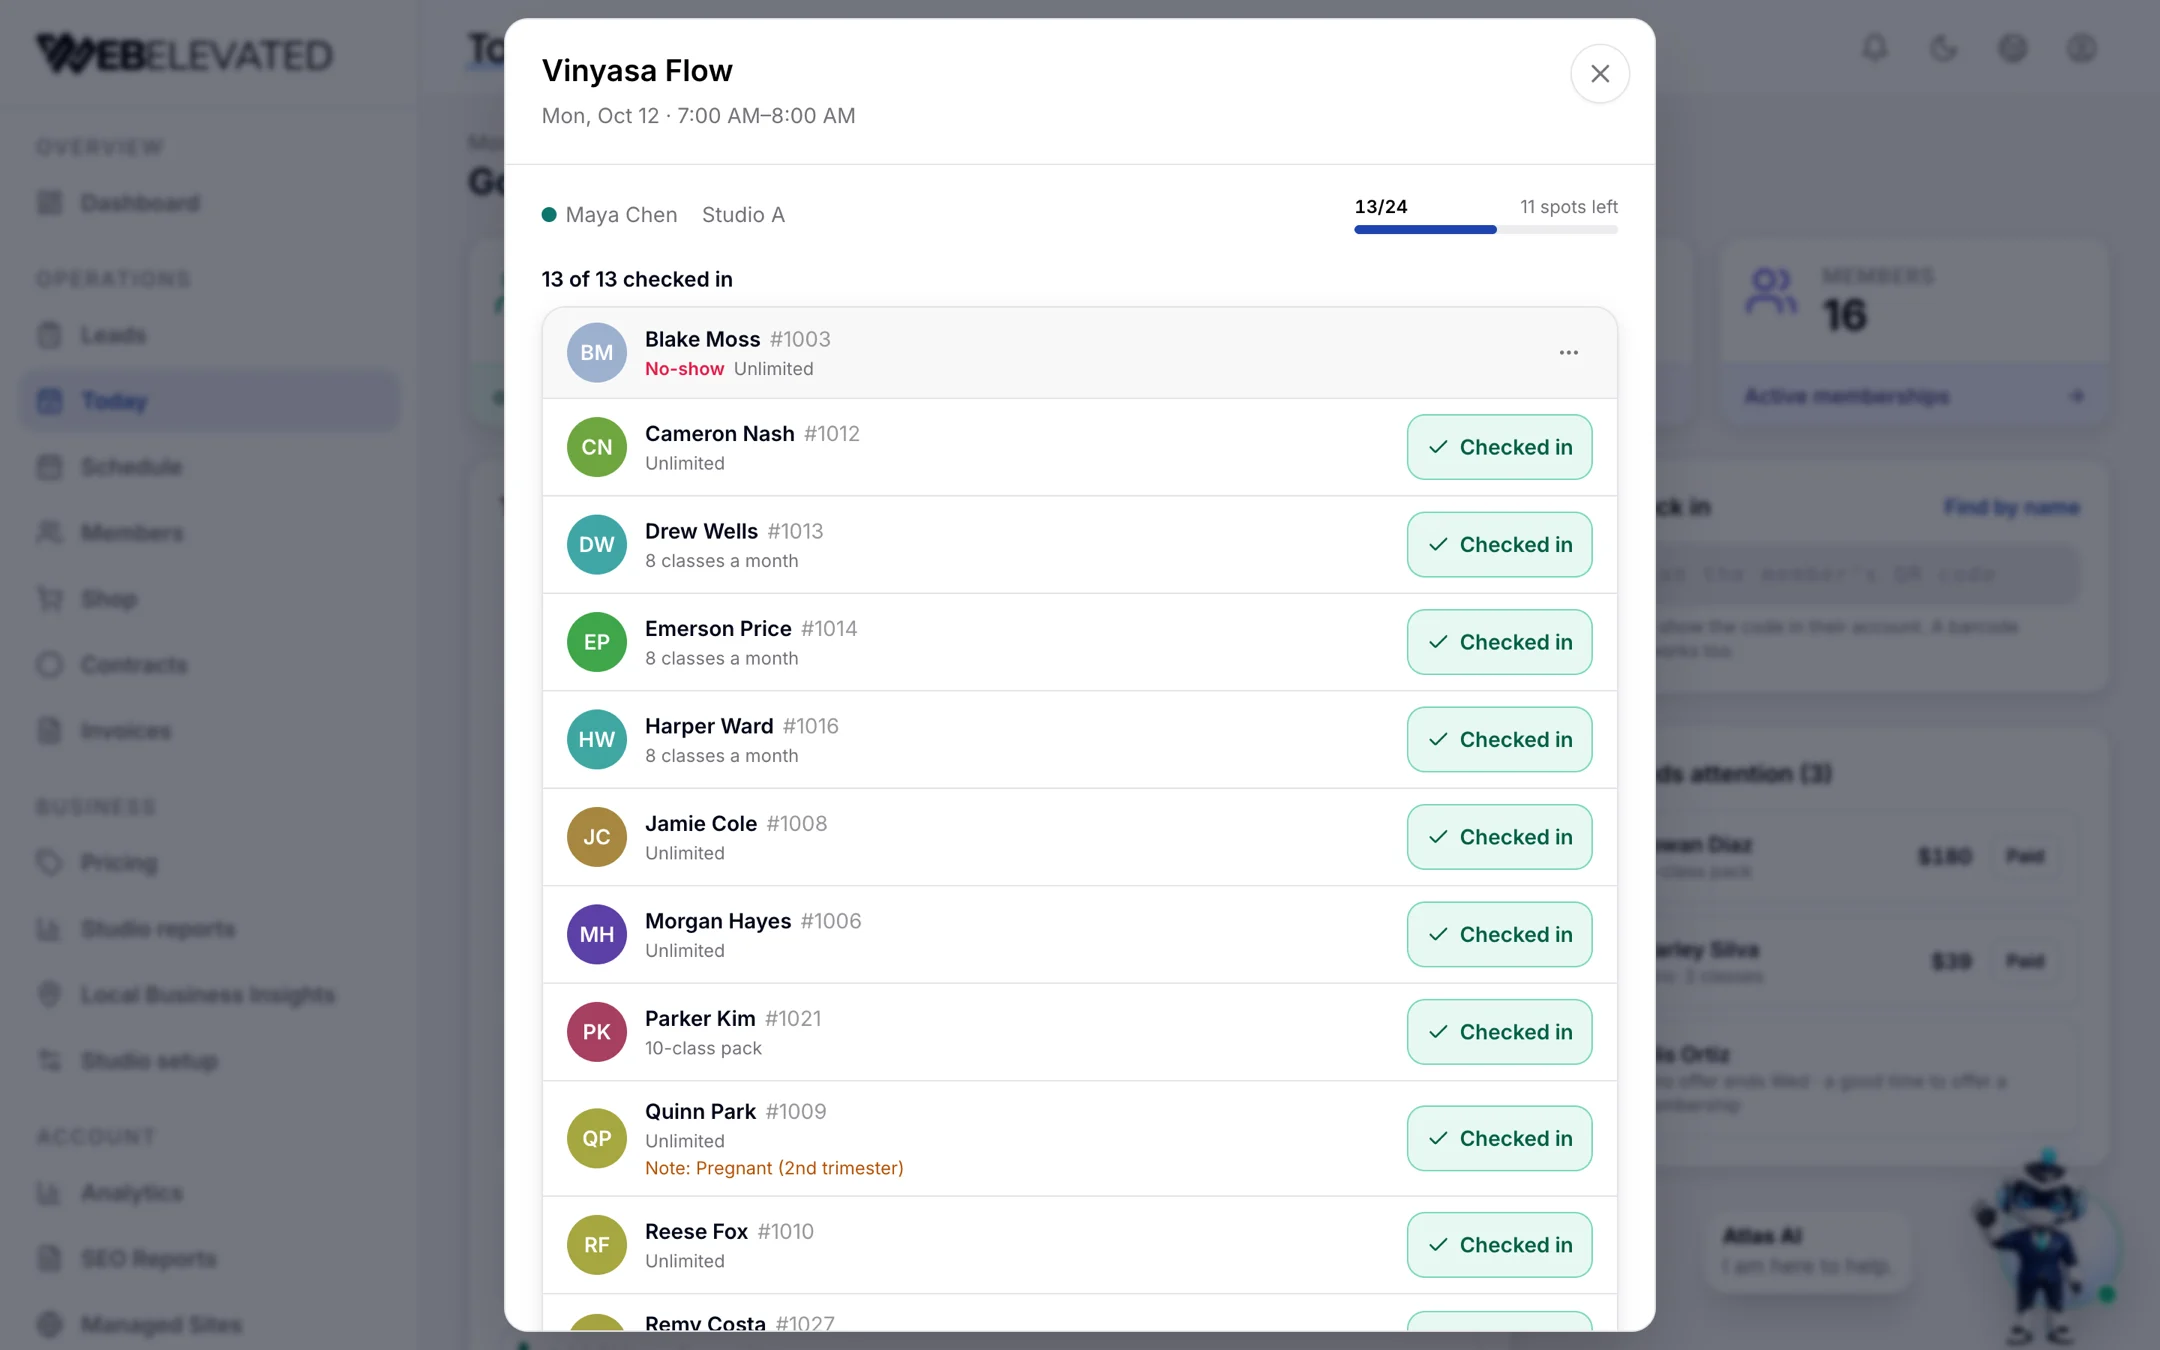The height and width of the screenshot is (1350, 2160).
Task: Open Invoices in the sidebar
Action: pos(210,731)
